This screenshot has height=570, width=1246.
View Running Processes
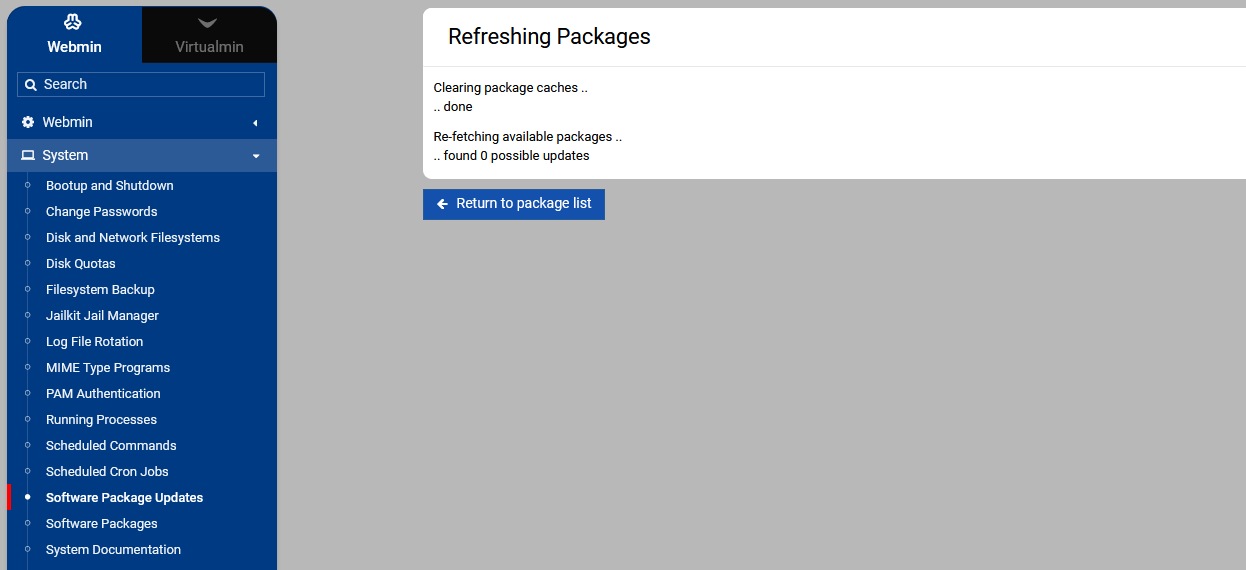(x=101, y=420)
